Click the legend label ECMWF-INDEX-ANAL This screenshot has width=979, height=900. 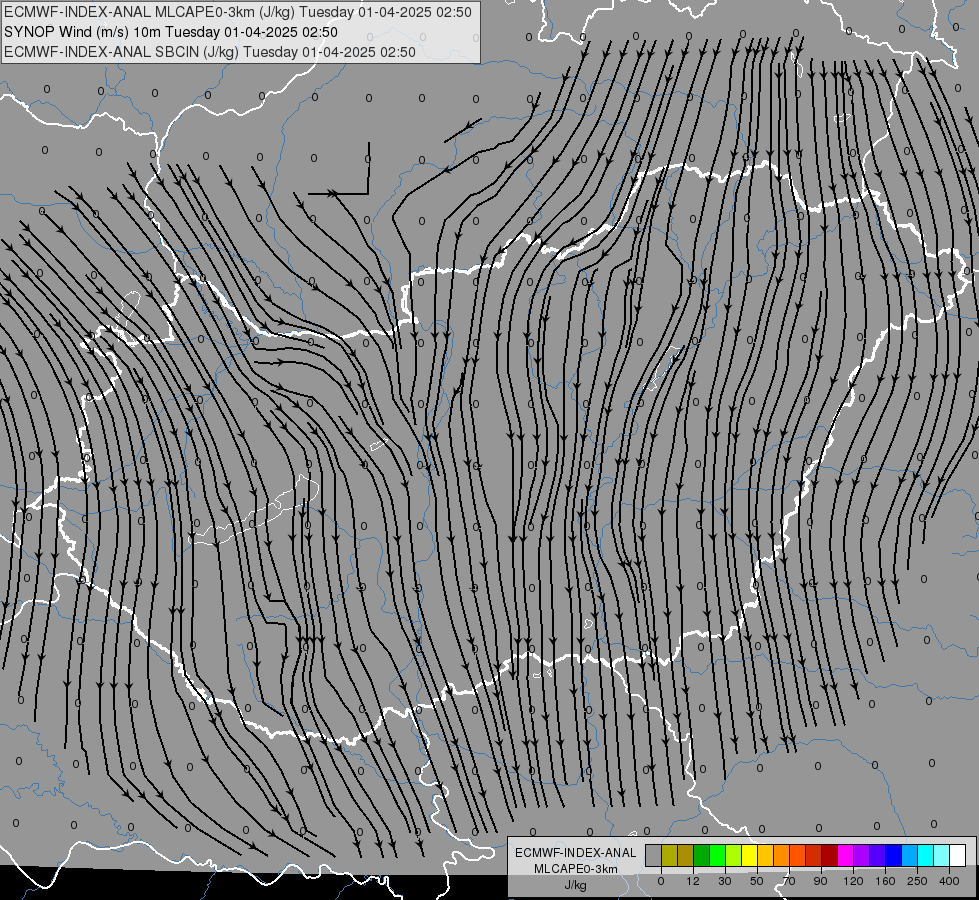(x=575, y=853)
